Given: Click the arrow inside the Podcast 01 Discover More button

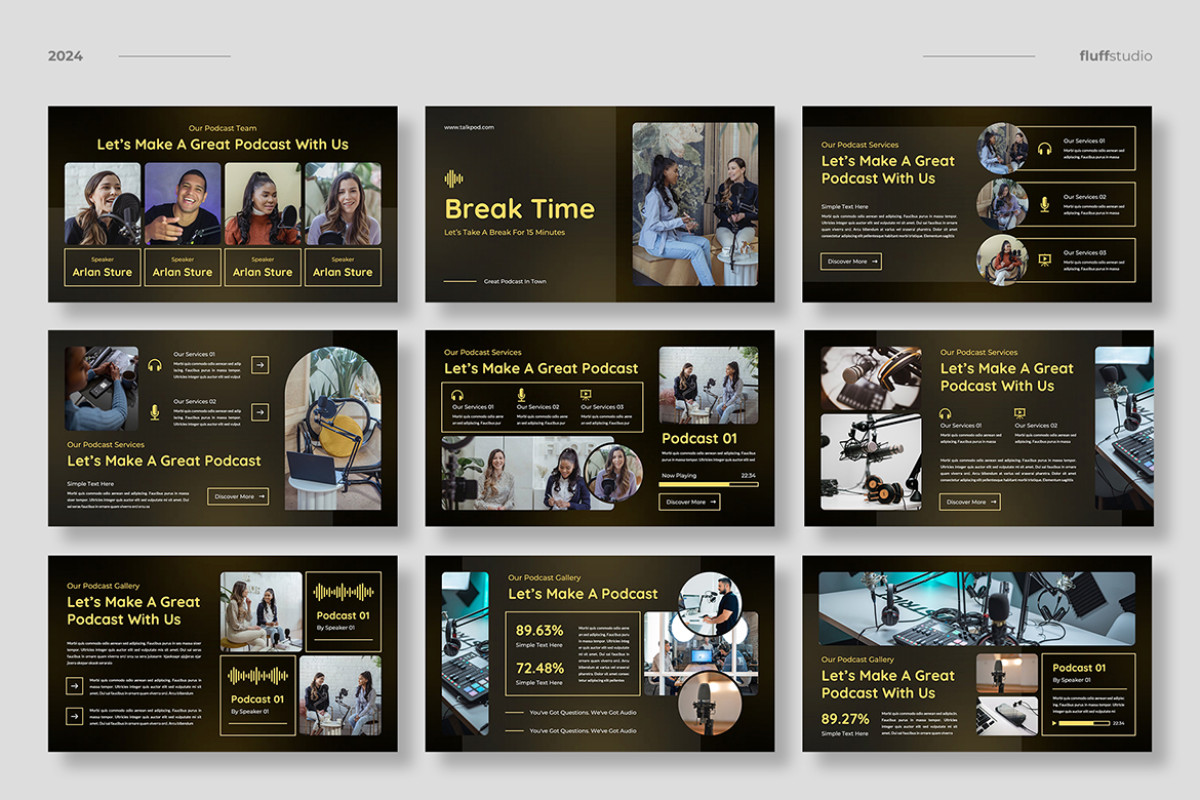Looking at the screenshot, I should [713, 501].
